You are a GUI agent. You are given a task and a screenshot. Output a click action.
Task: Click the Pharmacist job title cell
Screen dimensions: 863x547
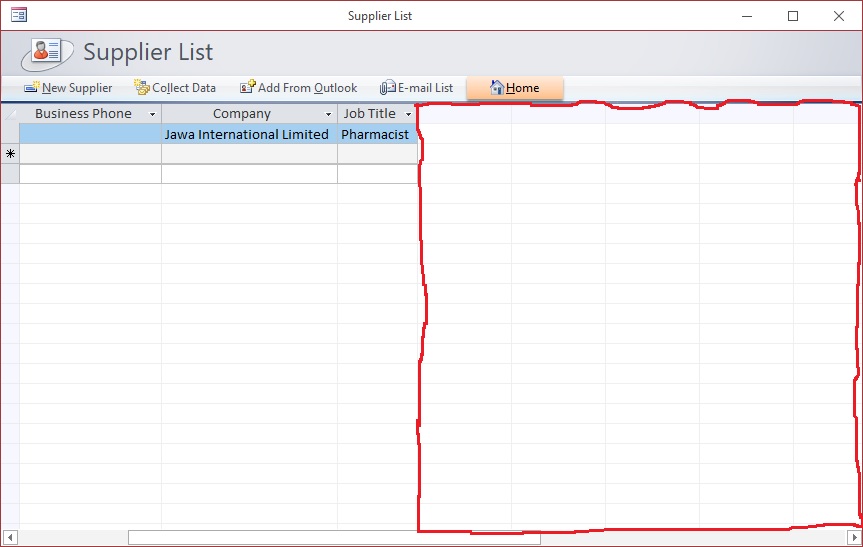tap(378, 134)
